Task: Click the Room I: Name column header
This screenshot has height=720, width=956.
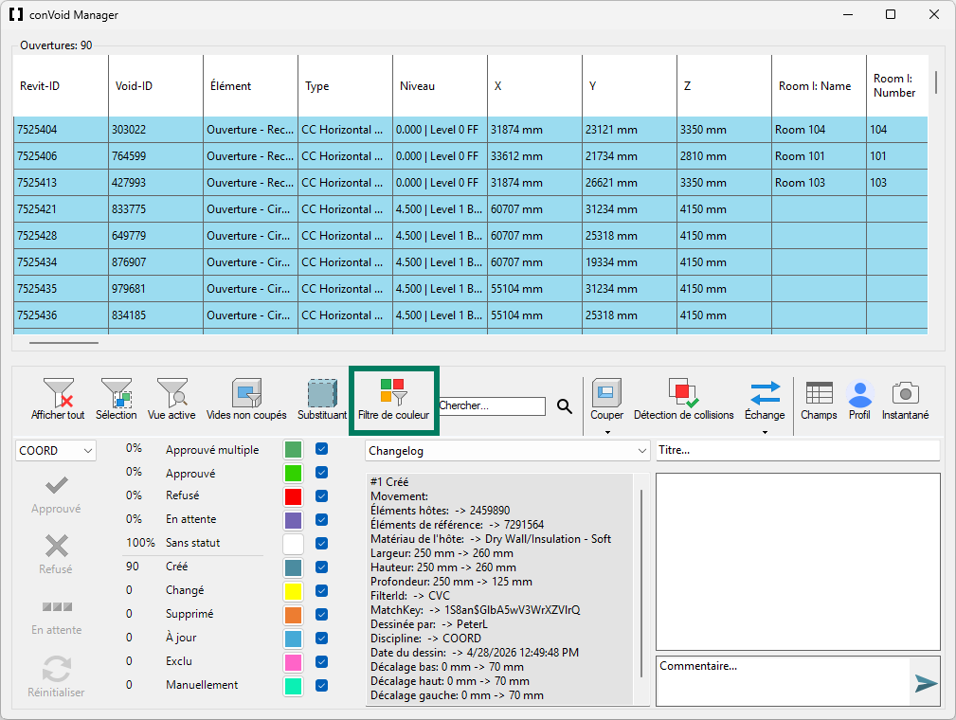Action: click(x=819, y=86)
